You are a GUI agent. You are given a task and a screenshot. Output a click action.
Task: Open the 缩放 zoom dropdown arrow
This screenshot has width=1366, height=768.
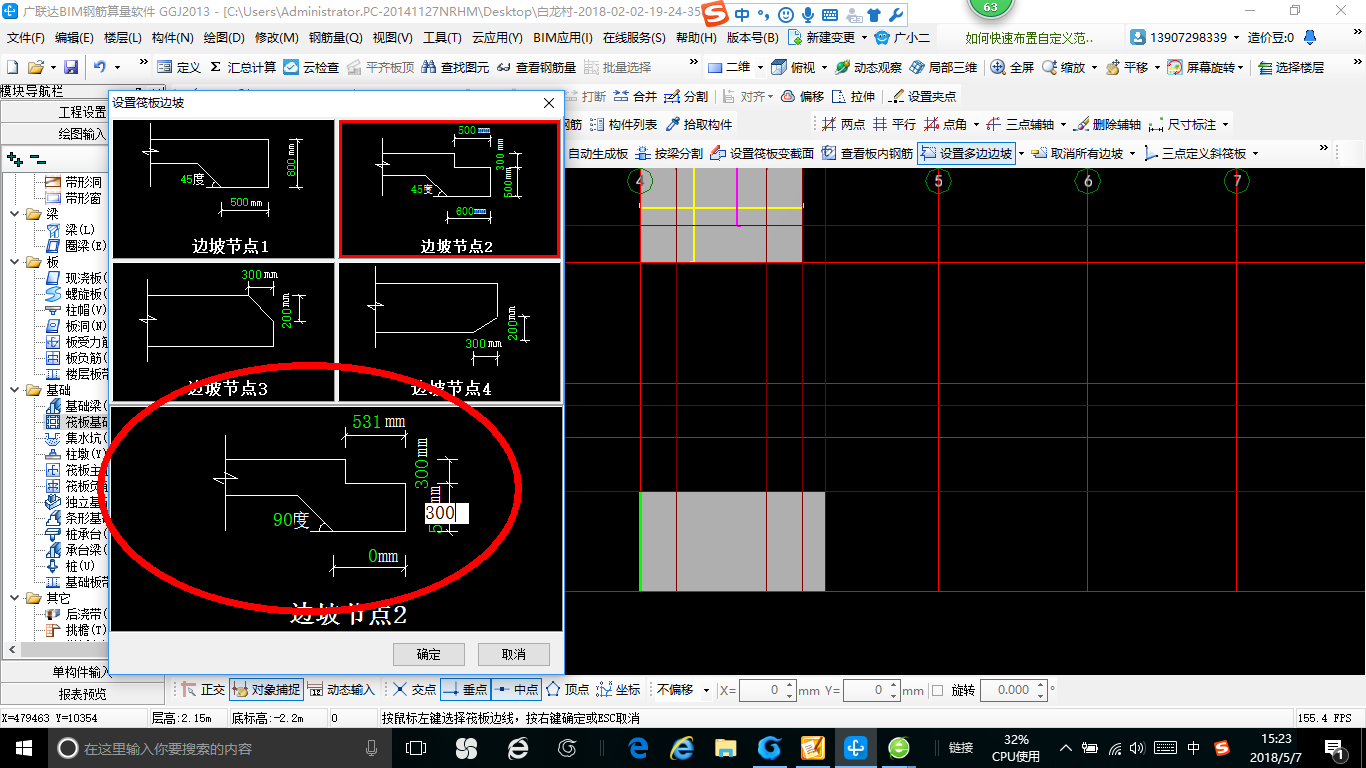(x=1094, y=67)
